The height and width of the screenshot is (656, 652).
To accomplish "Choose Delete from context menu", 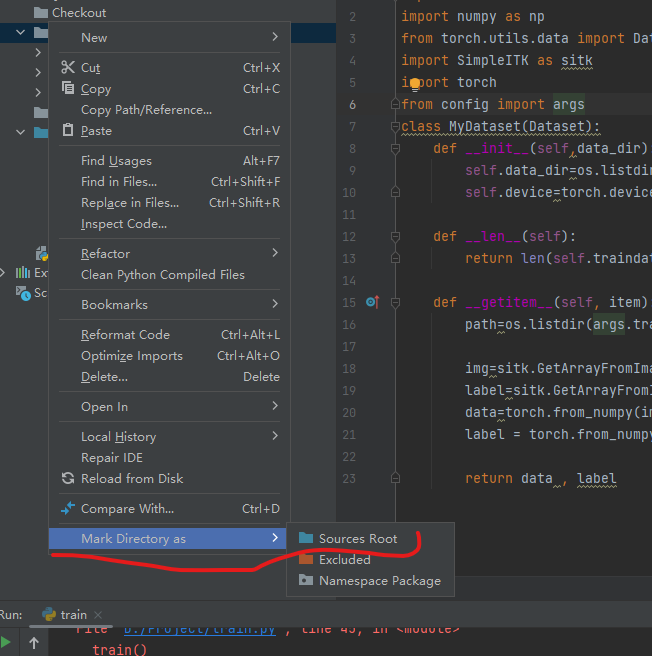I will pyautogui.click(x=169, y=377).
